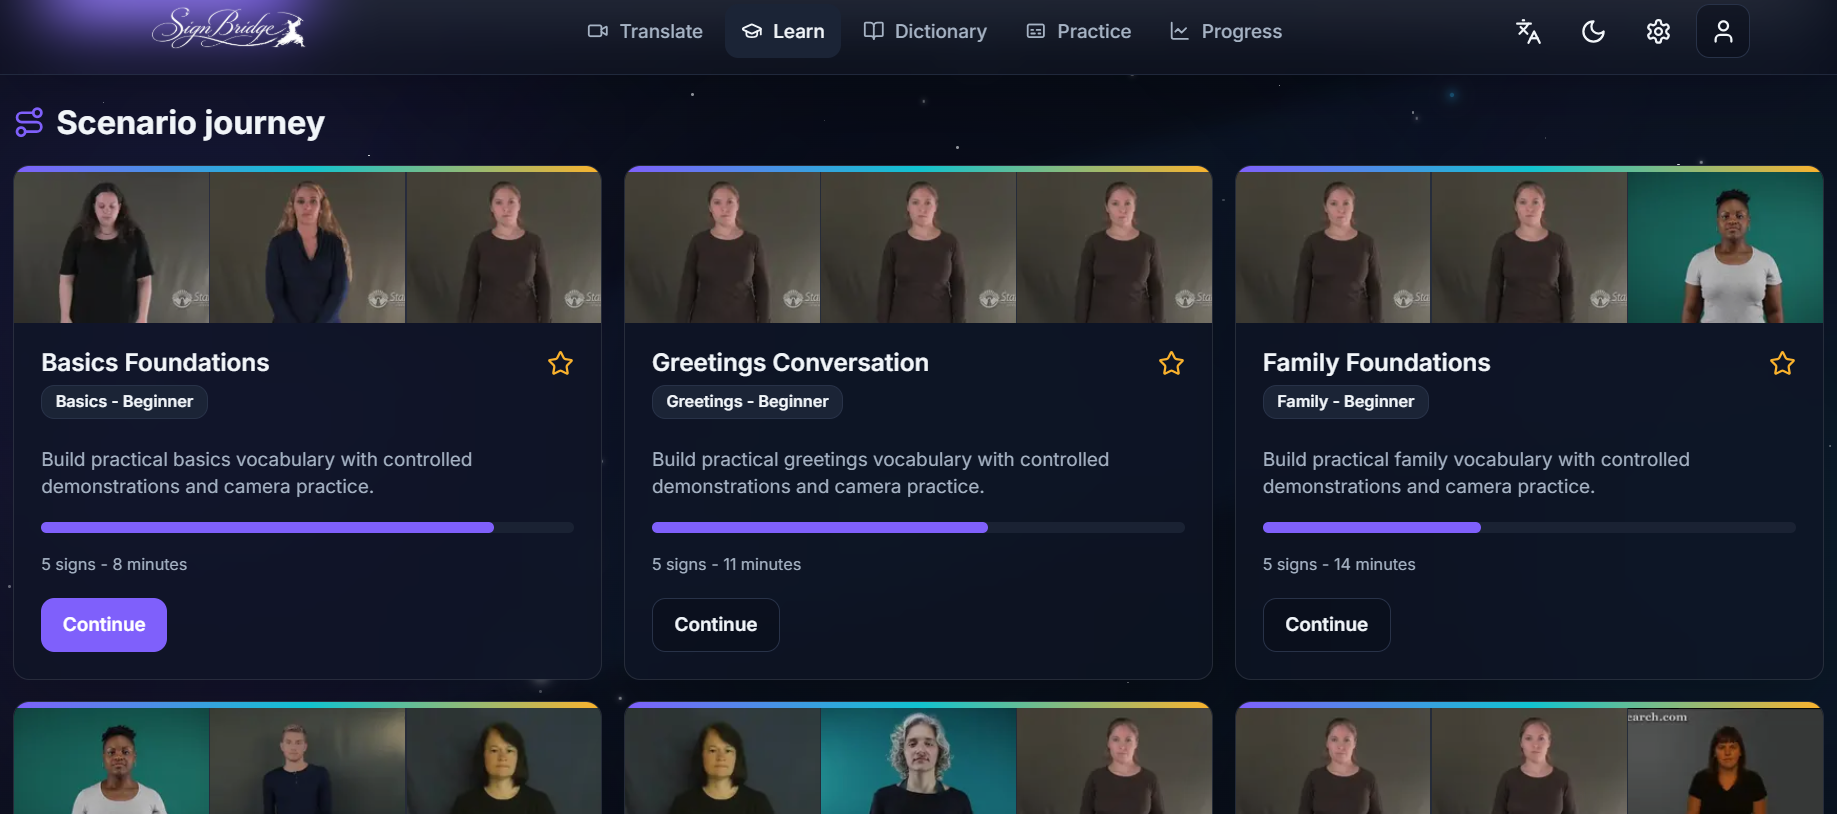Open the first Greetings Conversation thumbnail
Screen dimensions: 1837x814
pyautogui.click(x=723, y=247)
